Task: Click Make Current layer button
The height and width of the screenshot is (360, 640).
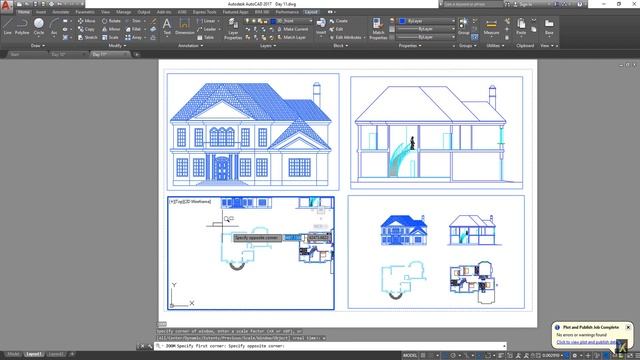Action: pos(293,29)
